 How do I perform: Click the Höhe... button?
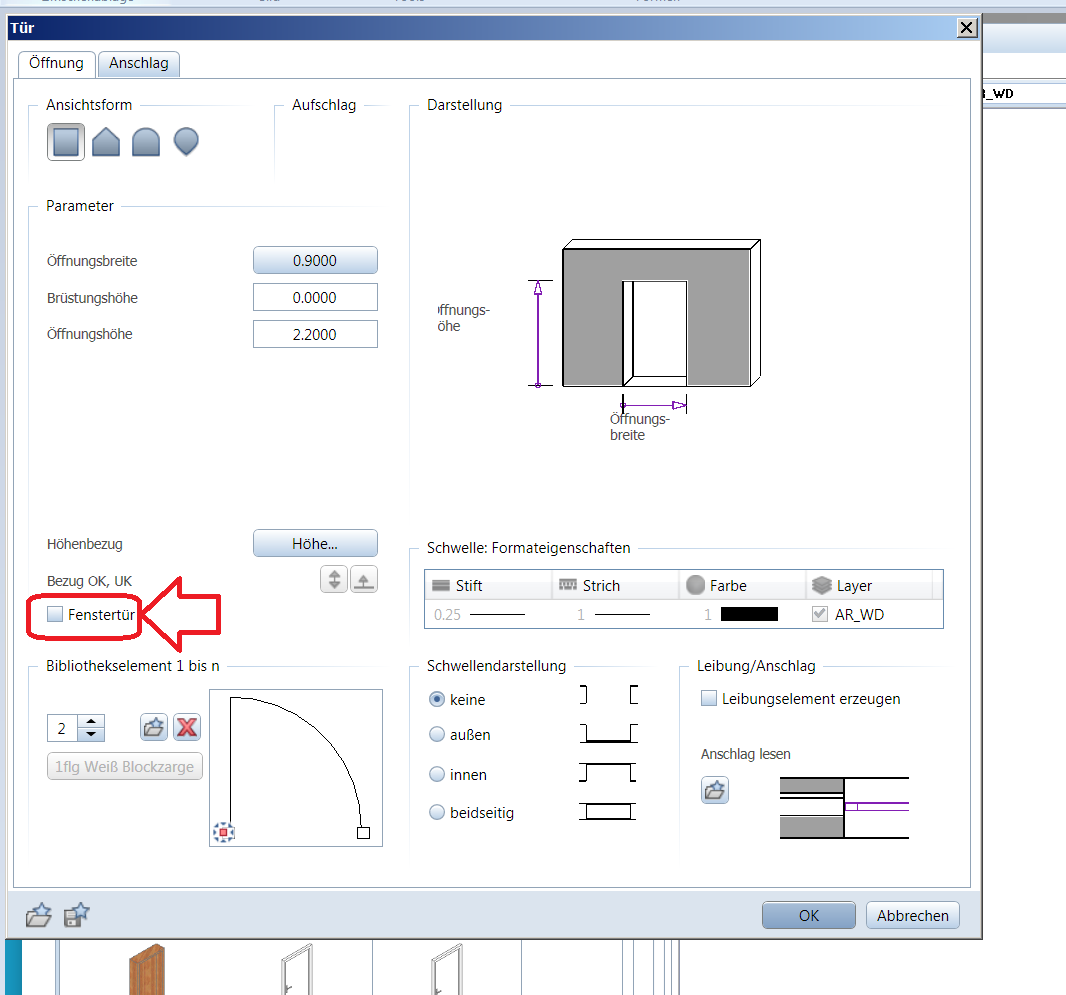(x=315, y=544)
